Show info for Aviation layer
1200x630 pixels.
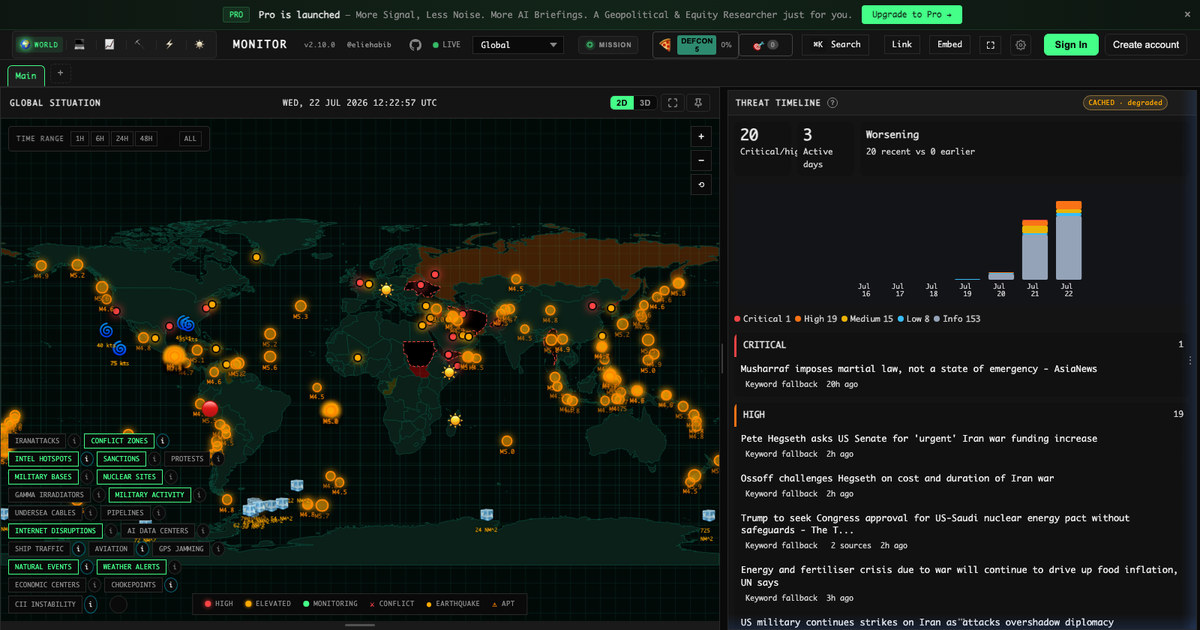(x=142, y=549)
